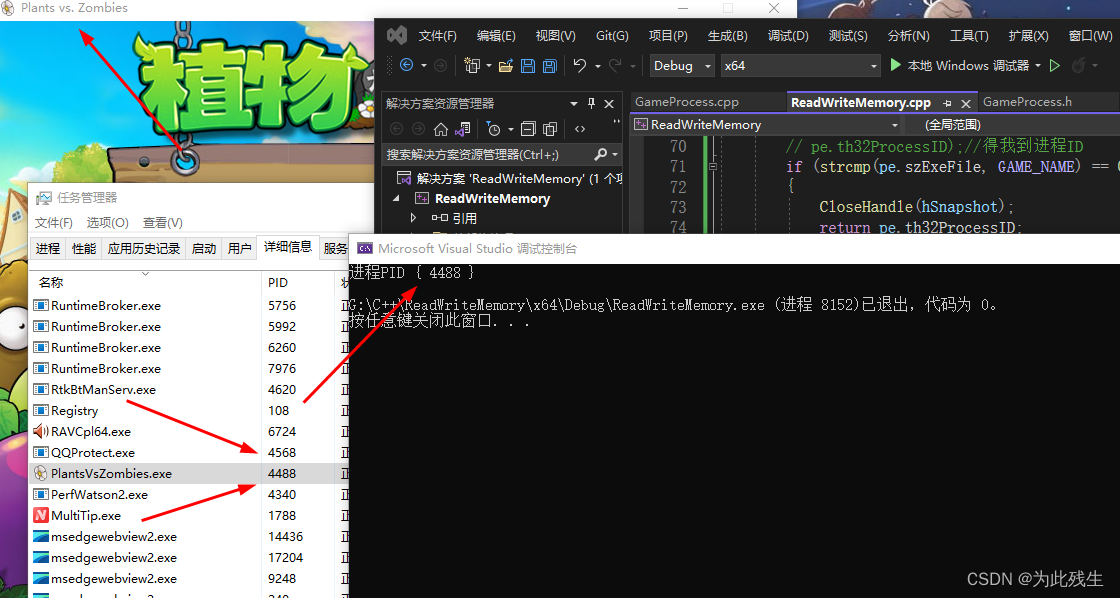This screenshot has width=1120, height=598.
Task: Open the 调试(D) debug menu
Action: pos(788,36)
